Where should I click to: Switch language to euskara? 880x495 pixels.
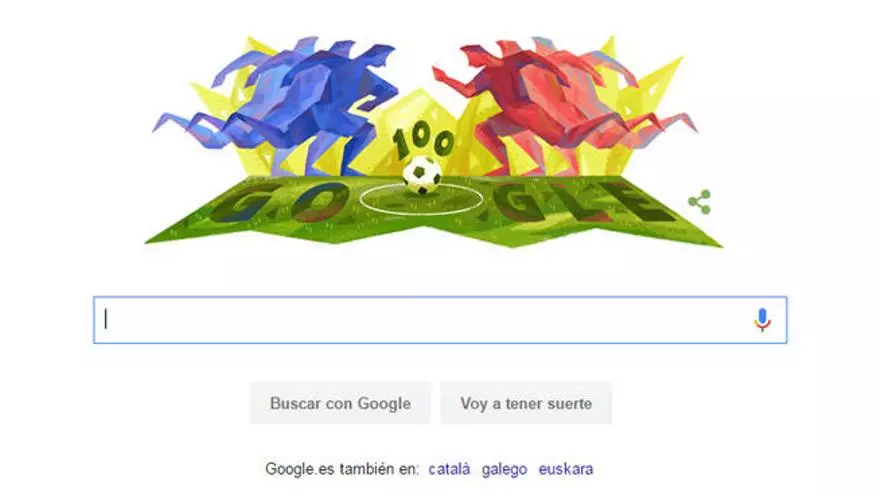coord(566,469)
